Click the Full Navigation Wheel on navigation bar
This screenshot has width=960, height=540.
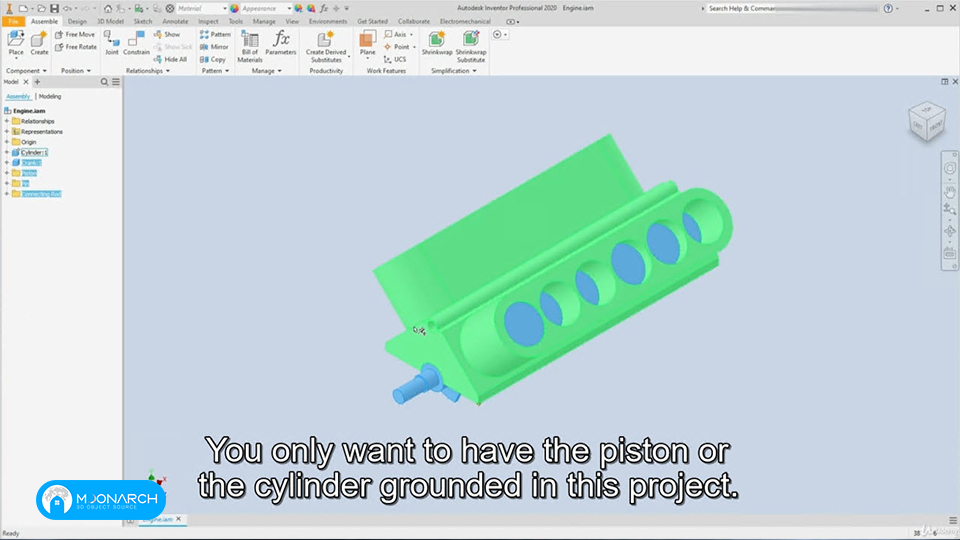[950, 168]
